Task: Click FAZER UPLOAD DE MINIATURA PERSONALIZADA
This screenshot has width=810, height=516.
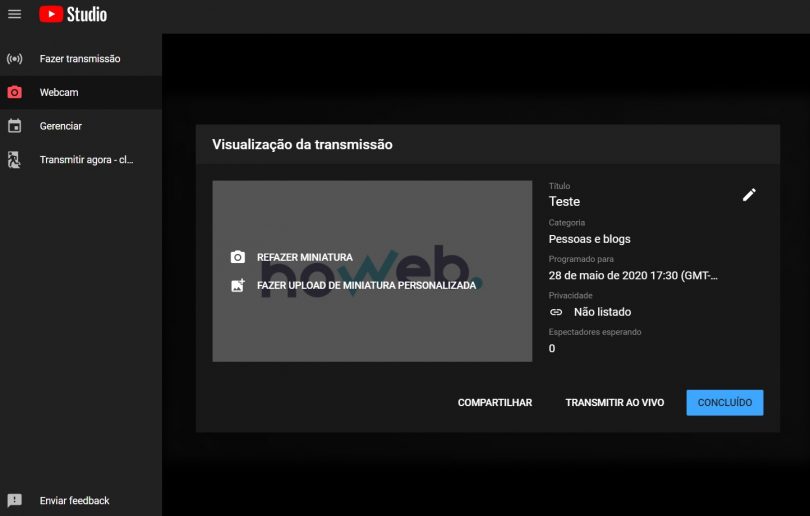Action: pos(366,285)
